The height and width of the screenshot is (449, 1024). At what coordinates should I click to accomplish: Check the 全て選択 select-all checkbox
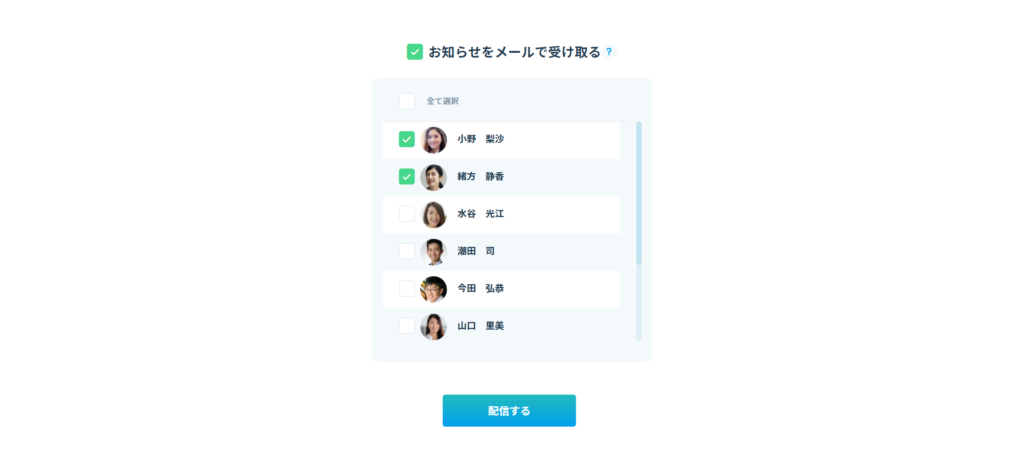point(407,101)
